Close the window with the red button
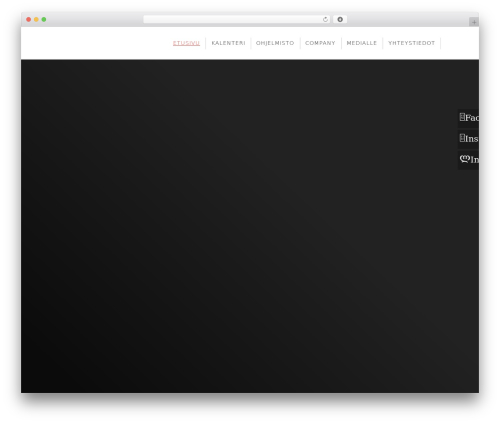The height and width of the screenshot is (423, 500). 29,19
